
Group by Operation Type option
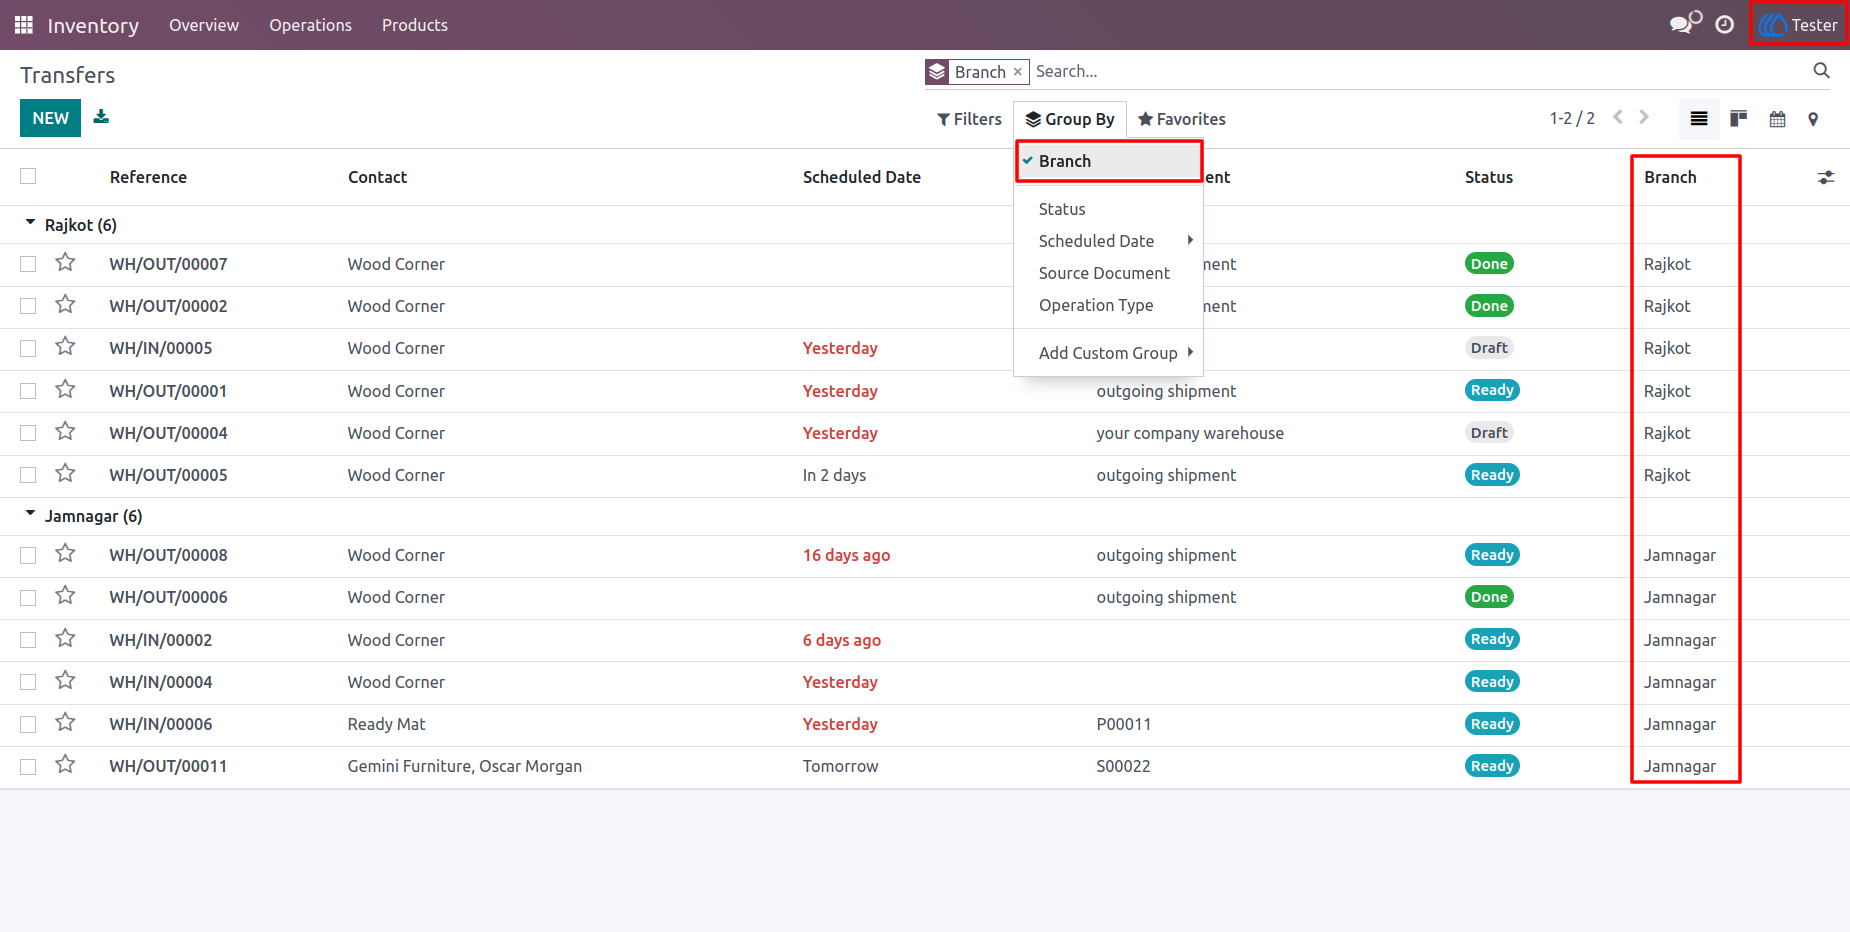tap(1108, 305)
